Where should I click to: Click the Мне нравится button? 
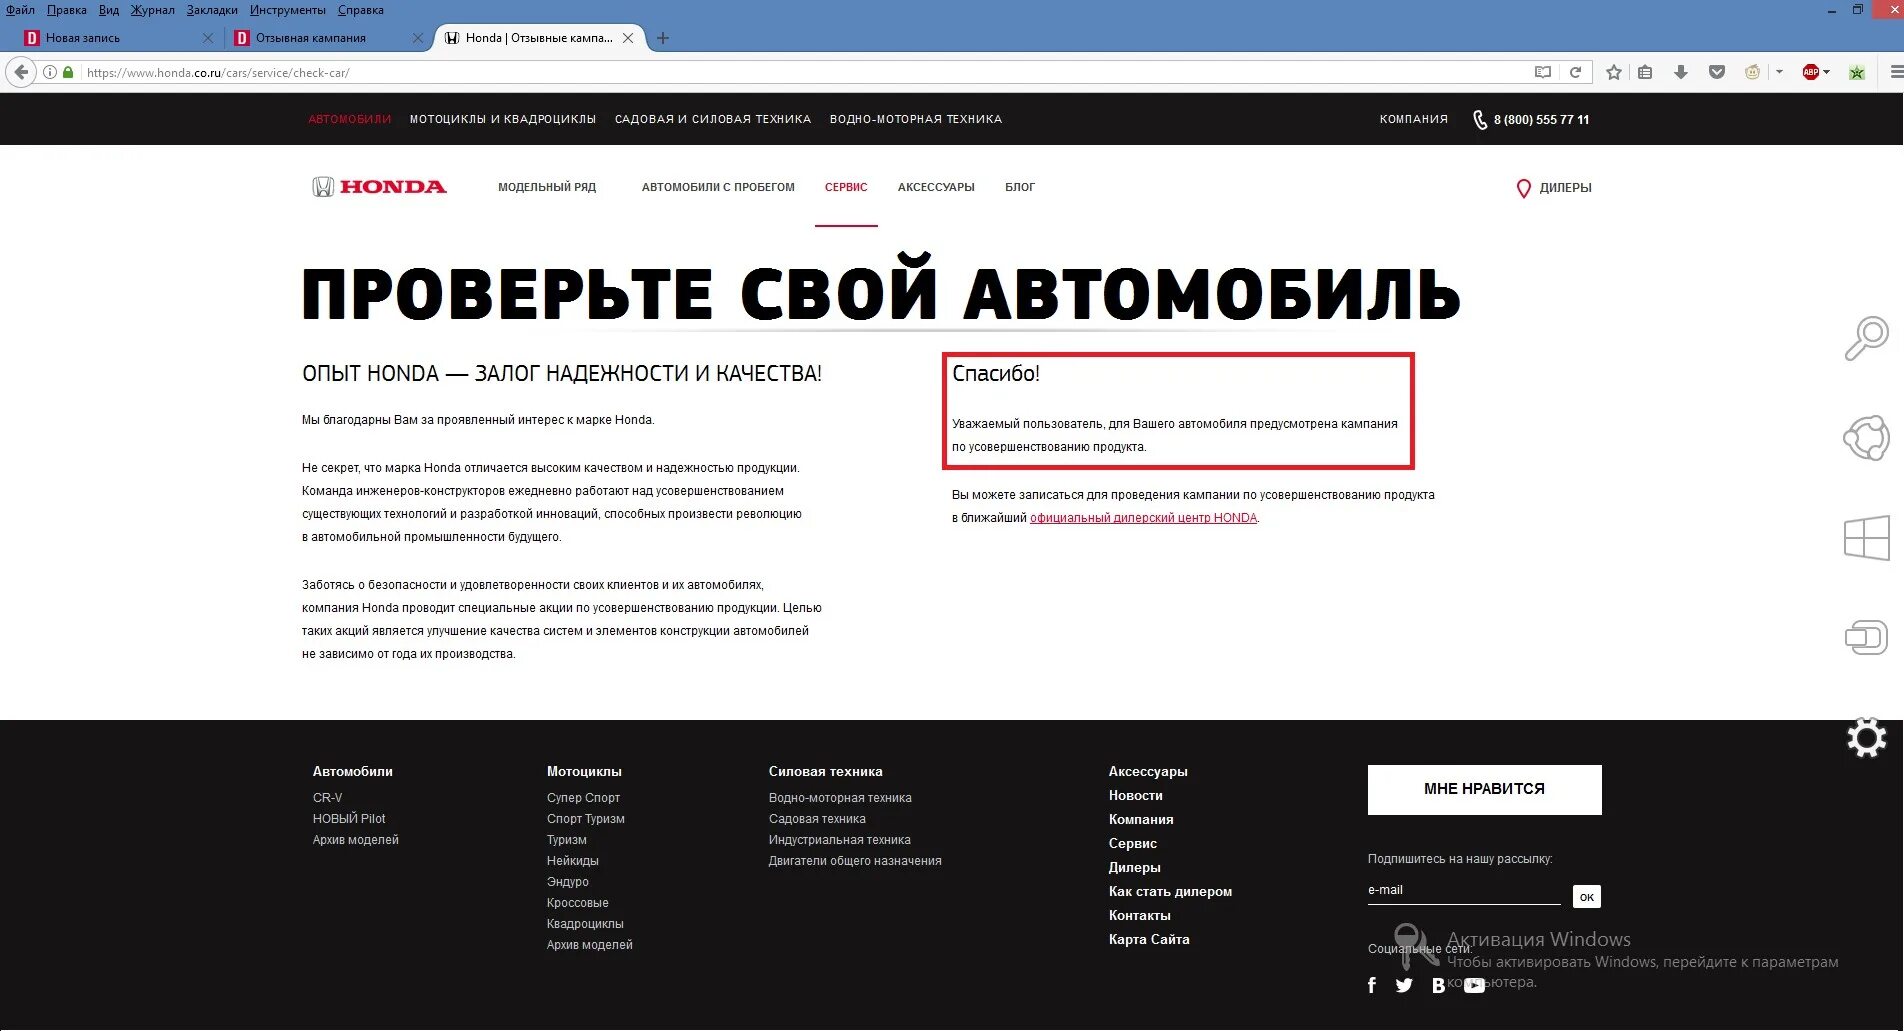[1484, 789]
